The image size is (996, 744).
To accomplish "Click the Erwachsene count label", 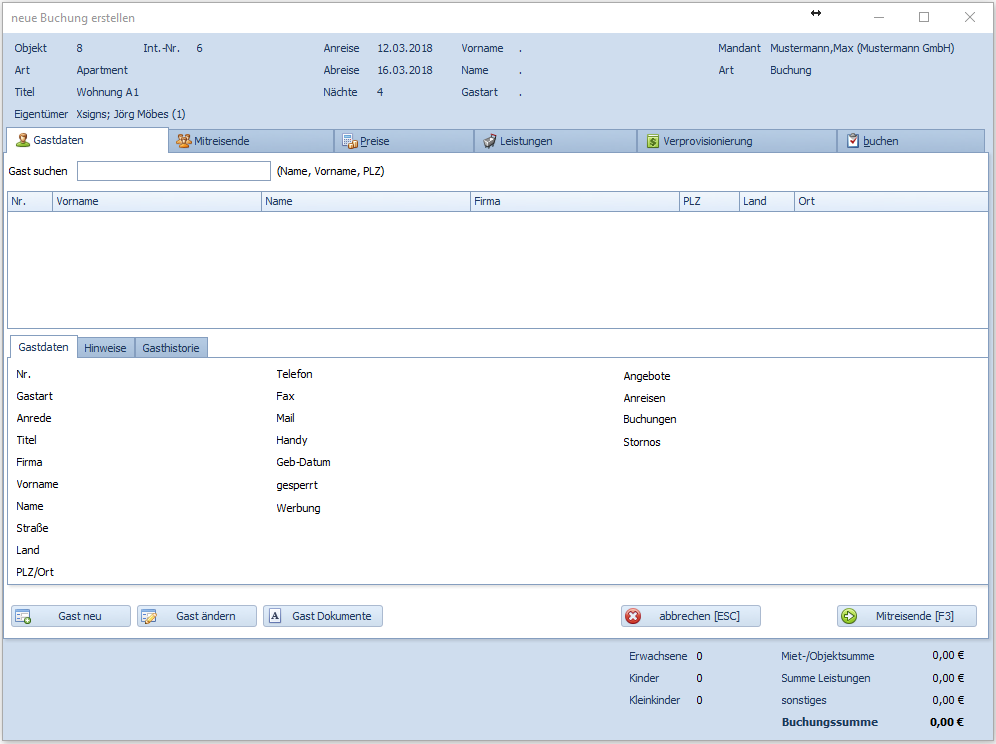I will coord(658,656).
